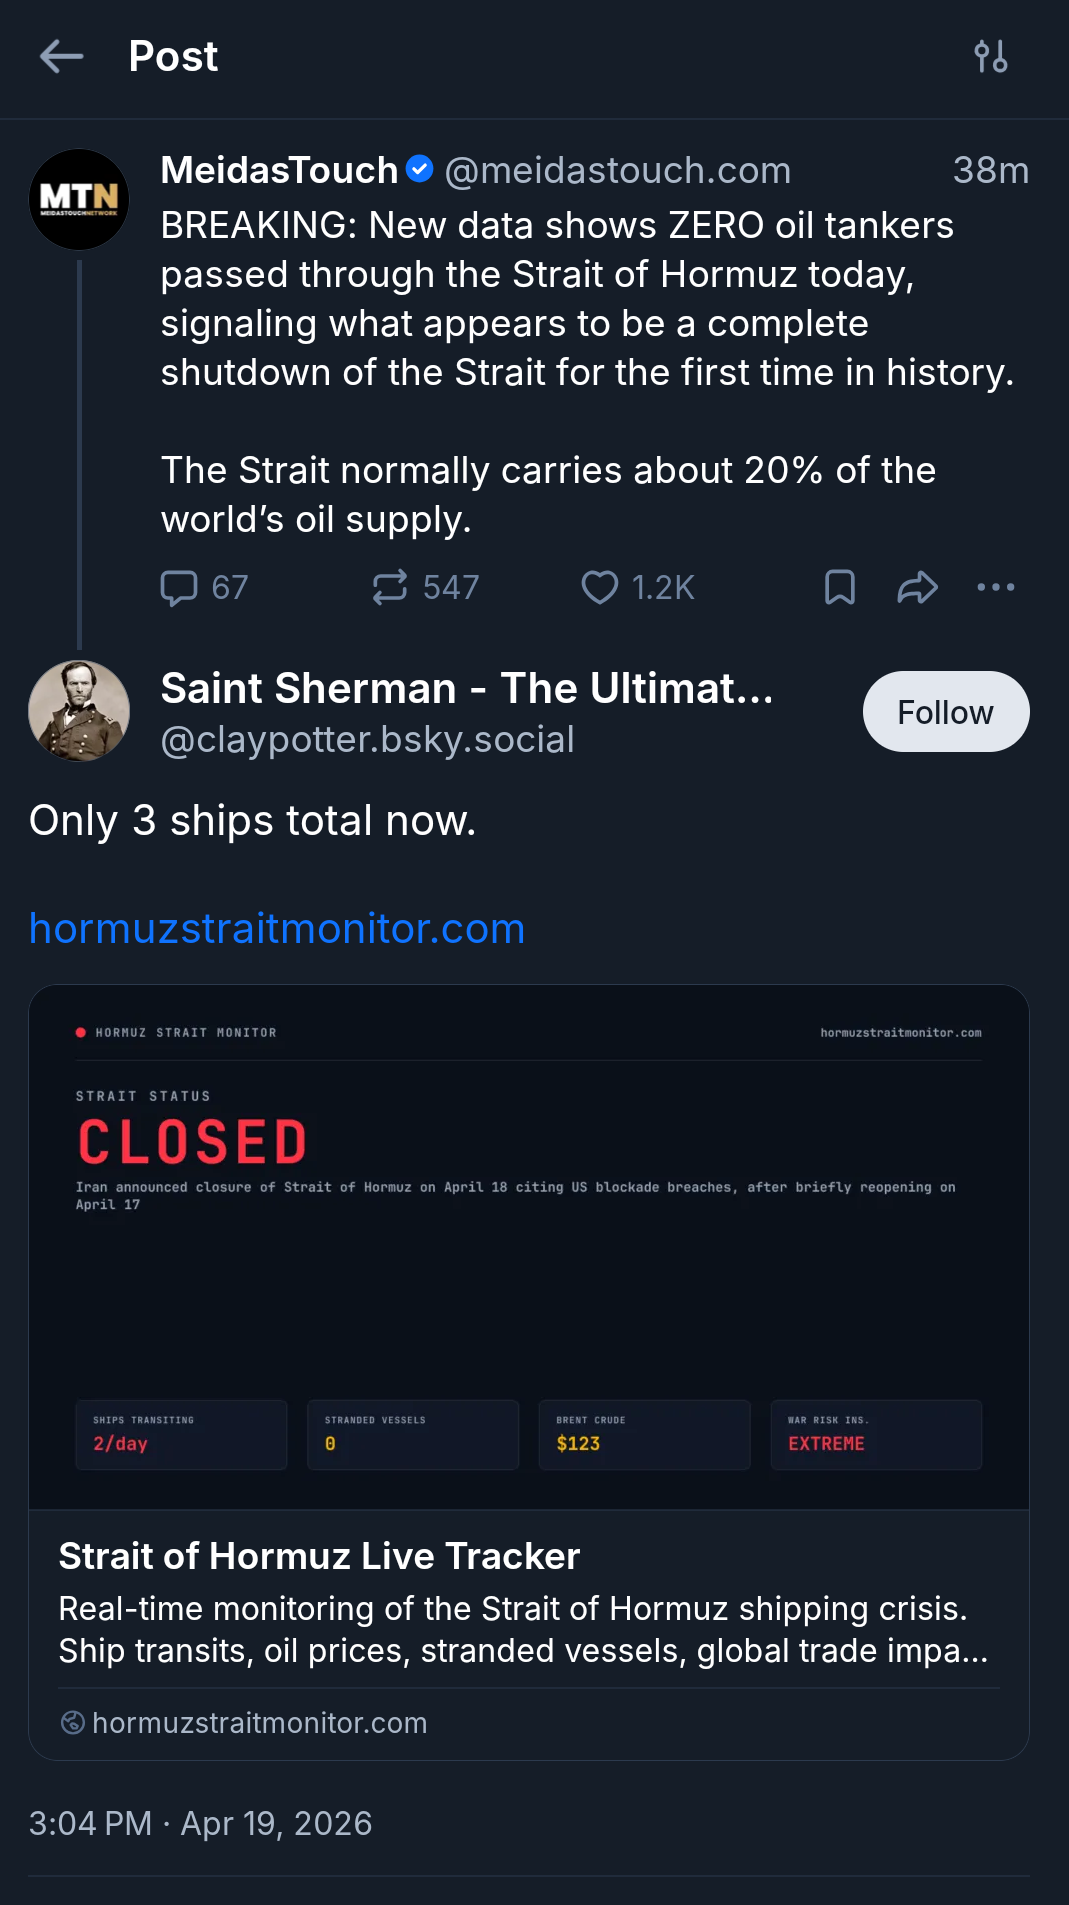Click the @claypotter.bsky.social handle
The width and height of the screenshot is (1069, 1905).
[x=367, y=740]
